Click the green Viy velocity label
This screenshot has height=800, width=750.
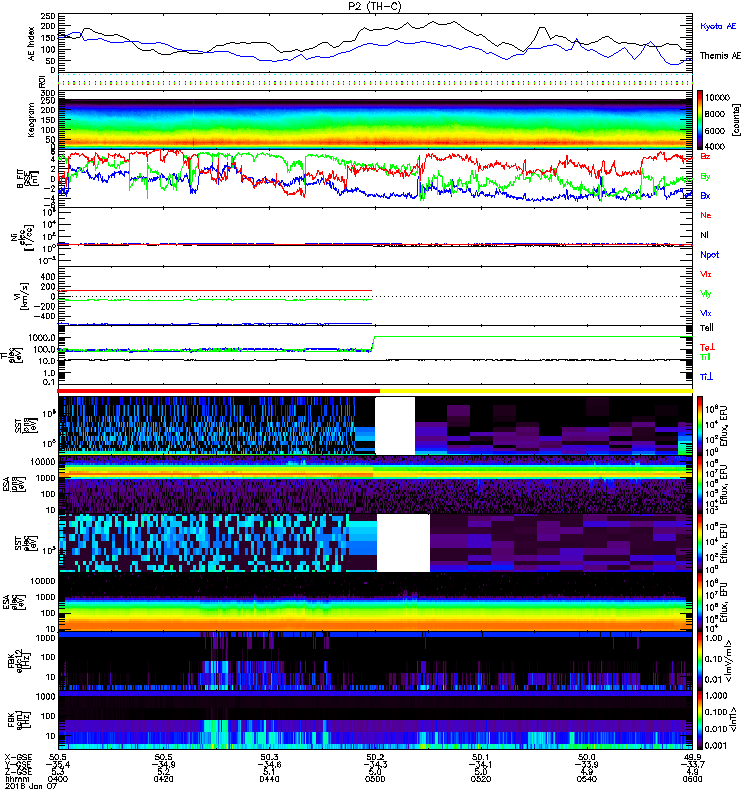(705, 294)
